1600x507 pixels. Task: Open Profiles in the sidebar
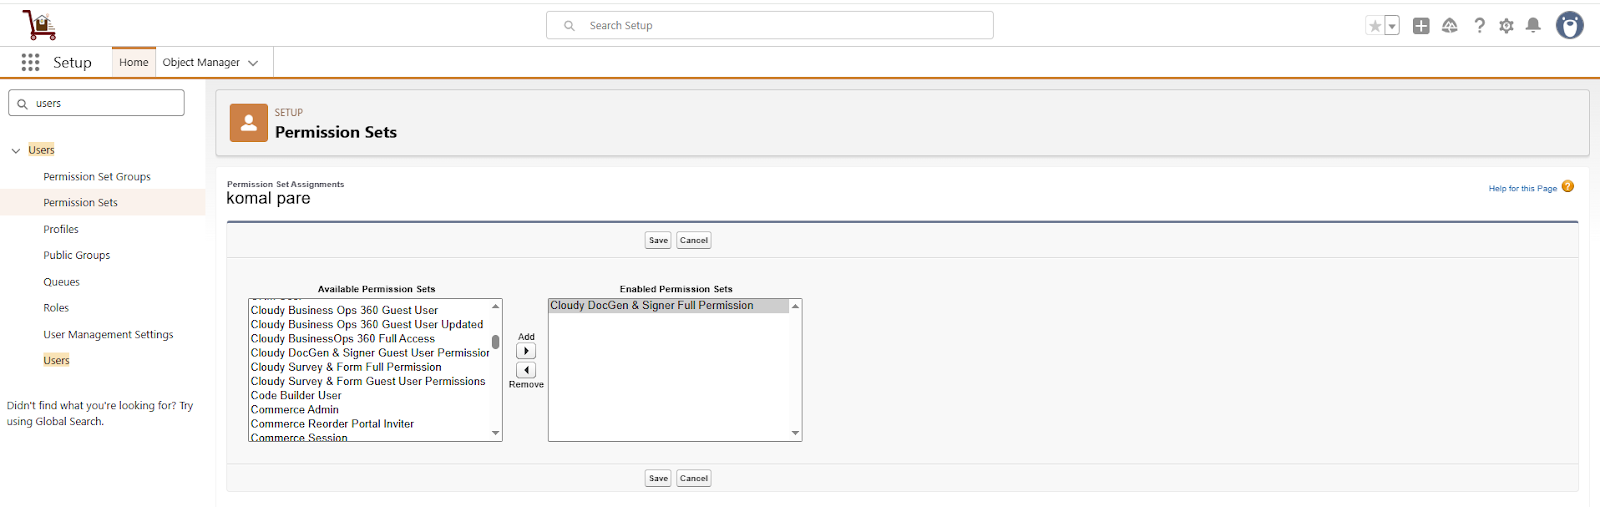61,229
